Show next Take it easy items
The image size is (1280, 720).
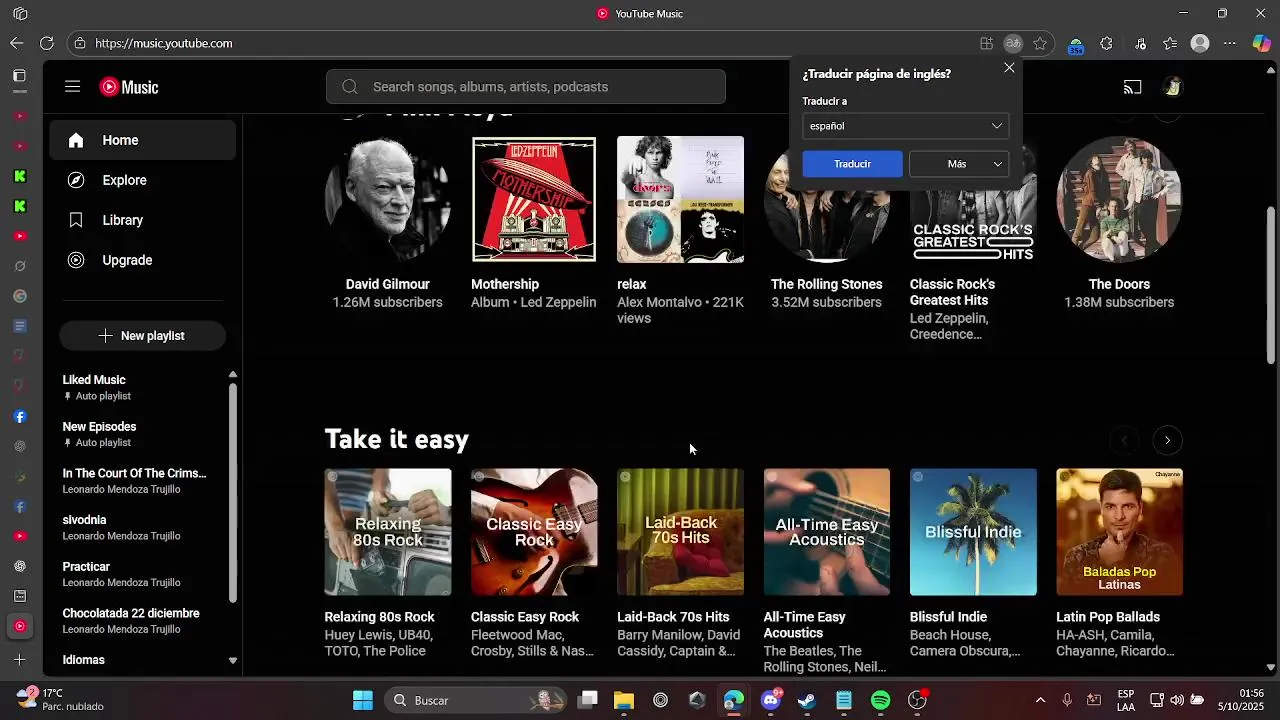[x=1167, y=440]
